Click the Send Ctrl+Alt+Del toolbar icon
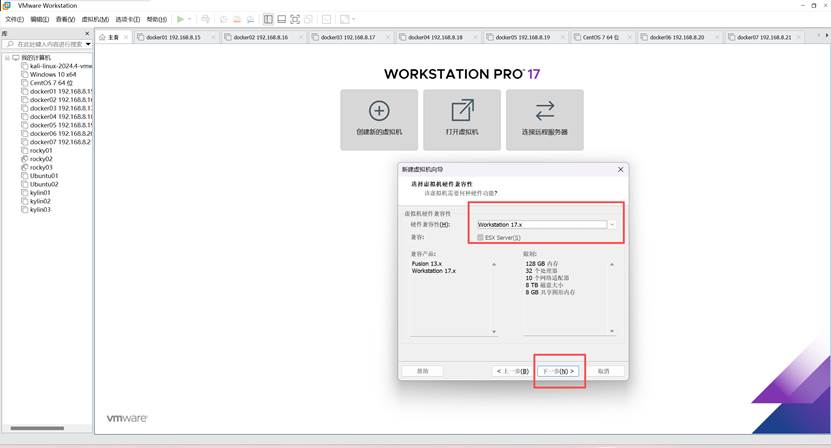Viewport: 831px width, 448px height. [x=206, y=19]
